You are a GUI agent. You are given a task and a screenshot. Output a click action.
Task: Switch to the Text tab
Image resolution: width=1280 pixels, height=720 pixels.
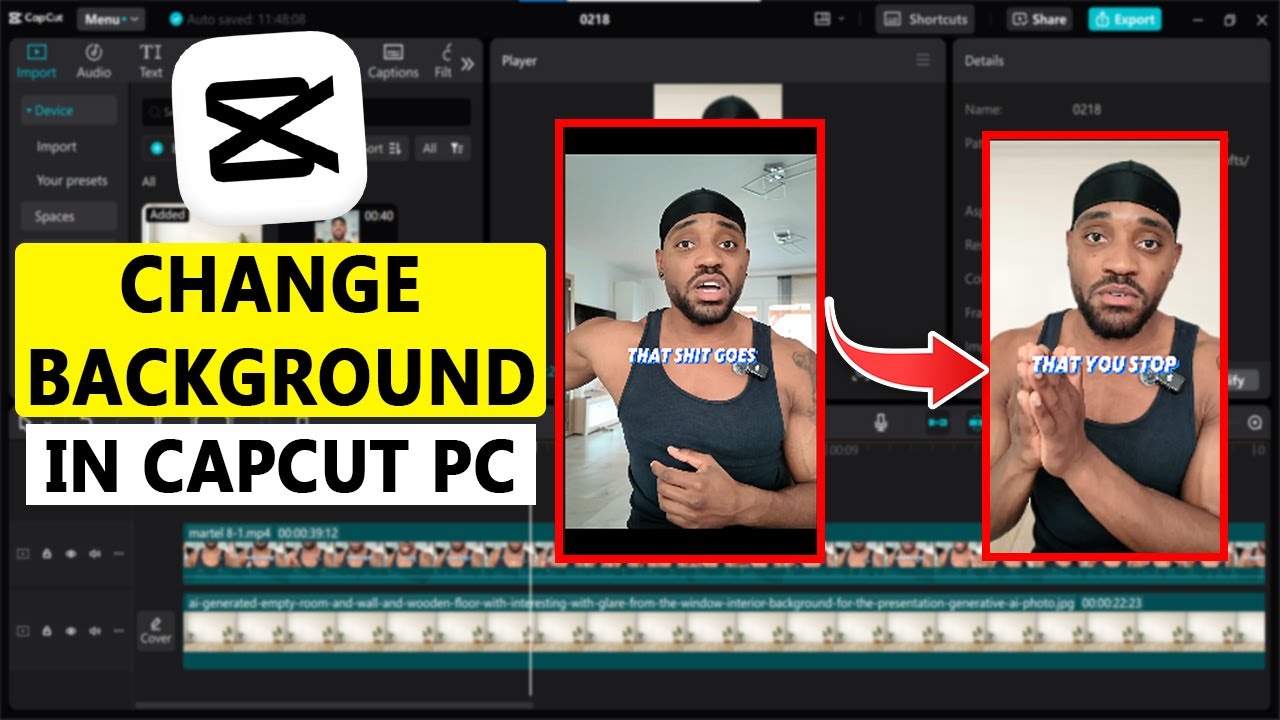pos(150,60)
